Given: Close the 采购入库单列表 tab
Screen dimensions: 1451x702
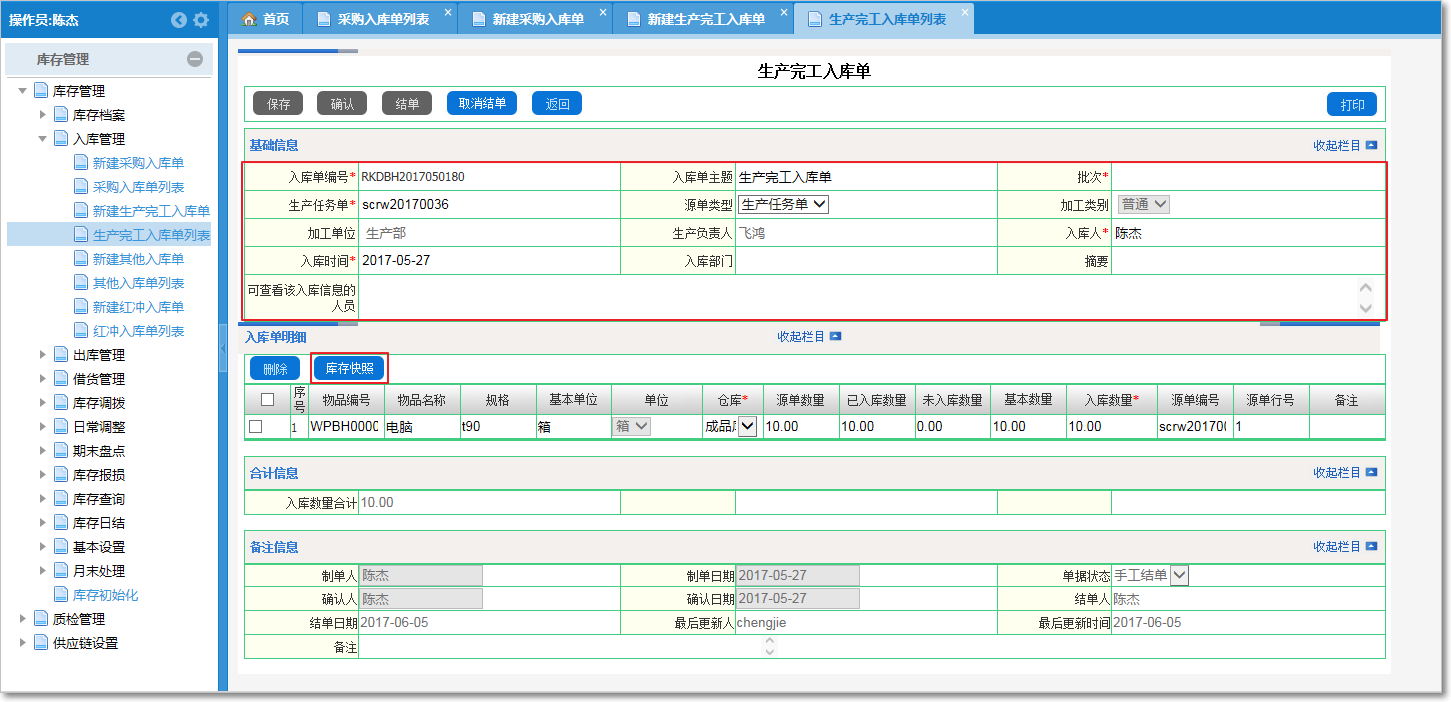Looking at the screenshot, I should point(447,13).
